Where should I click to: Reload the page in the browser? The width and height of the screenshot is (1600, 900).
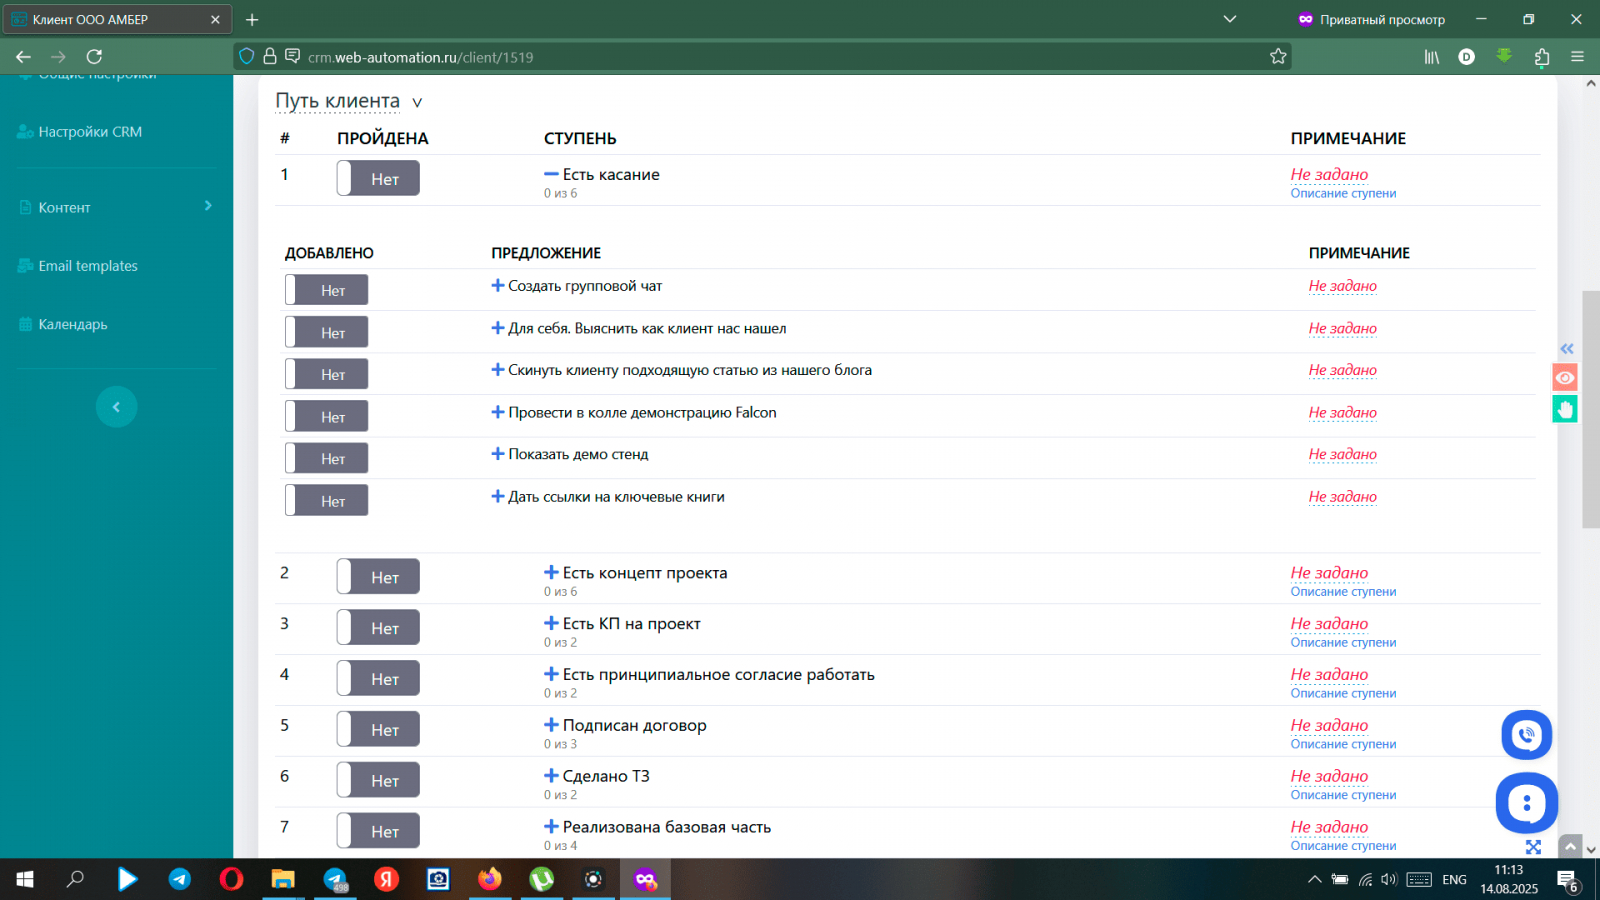94,57
